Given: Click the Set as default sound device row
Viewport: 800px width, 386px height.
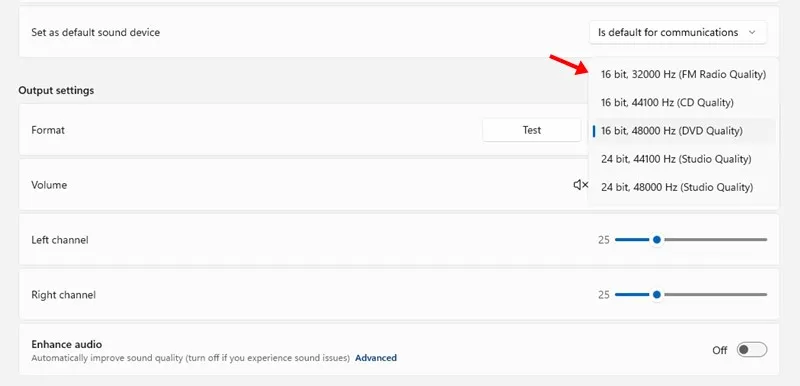Looking at the screenshot, I should coord(399,32).
